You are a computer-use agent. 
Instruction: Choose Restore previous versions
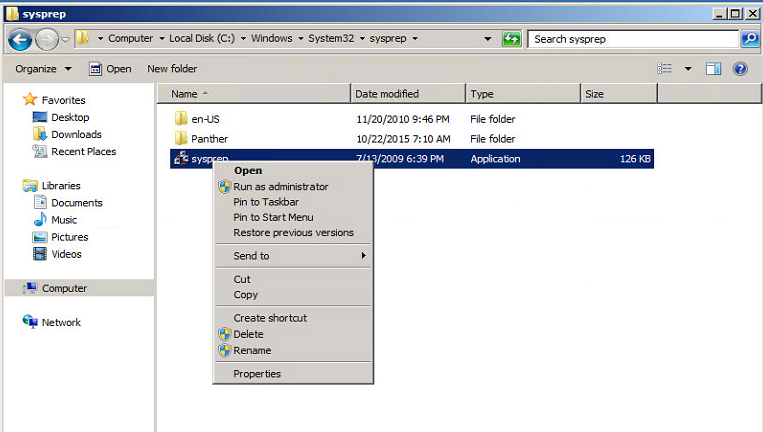293,233
